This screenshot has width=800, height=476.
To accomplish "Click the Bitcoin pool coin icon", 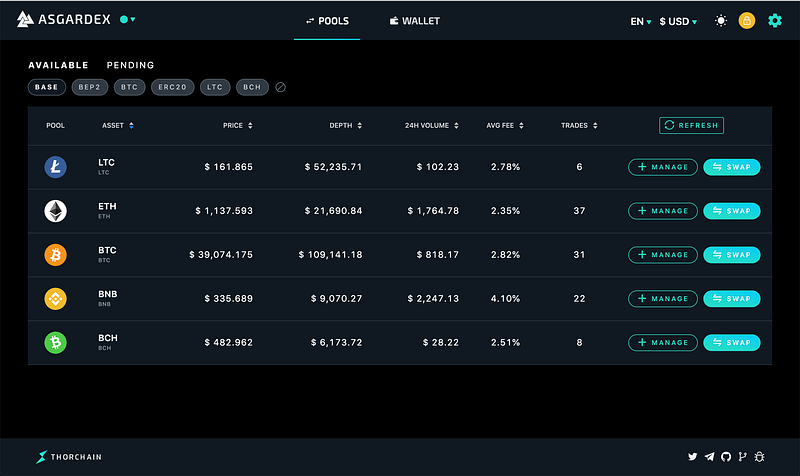I will point(56,255).
